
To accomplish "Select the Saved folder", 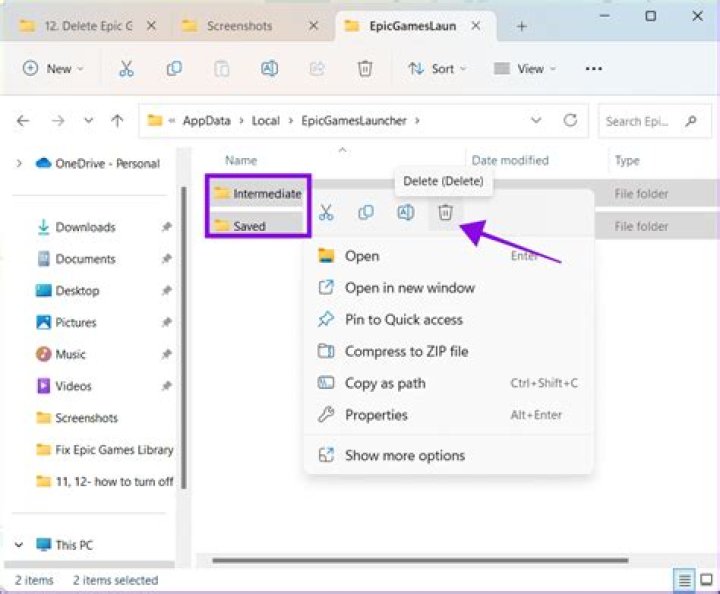I will click(x=241, y=226).
